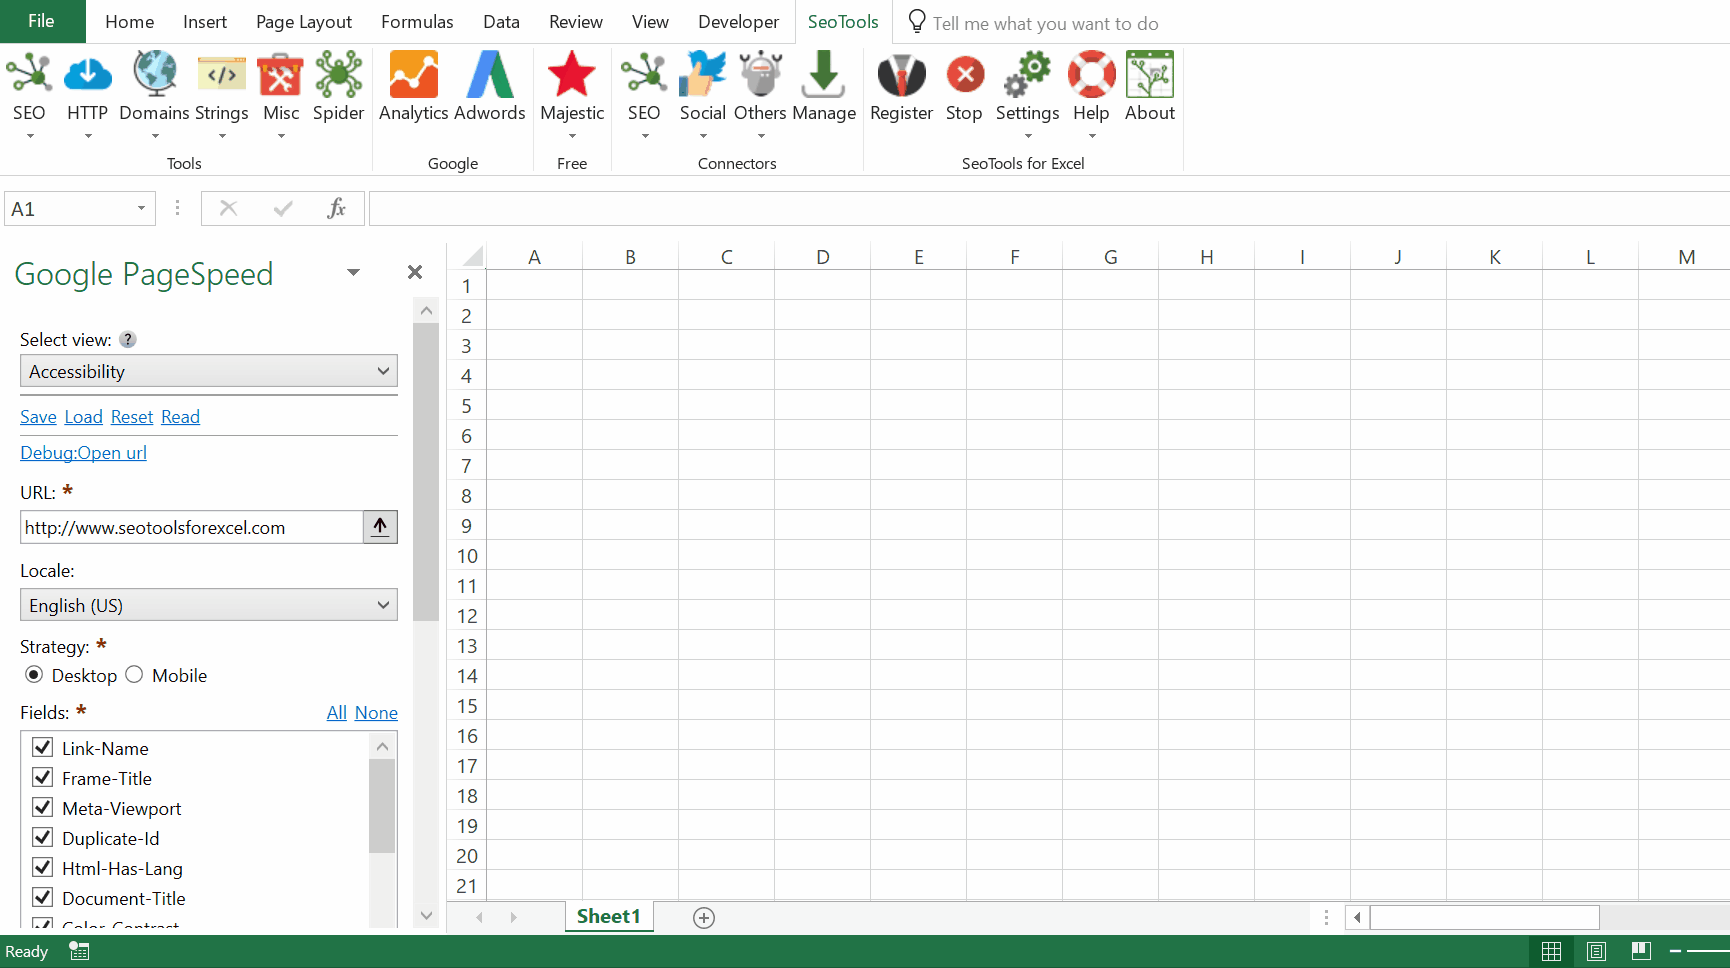Switch to the Formulas ribbon tab
This screenshot has height=968, width=1730.
tap(417, 22)
